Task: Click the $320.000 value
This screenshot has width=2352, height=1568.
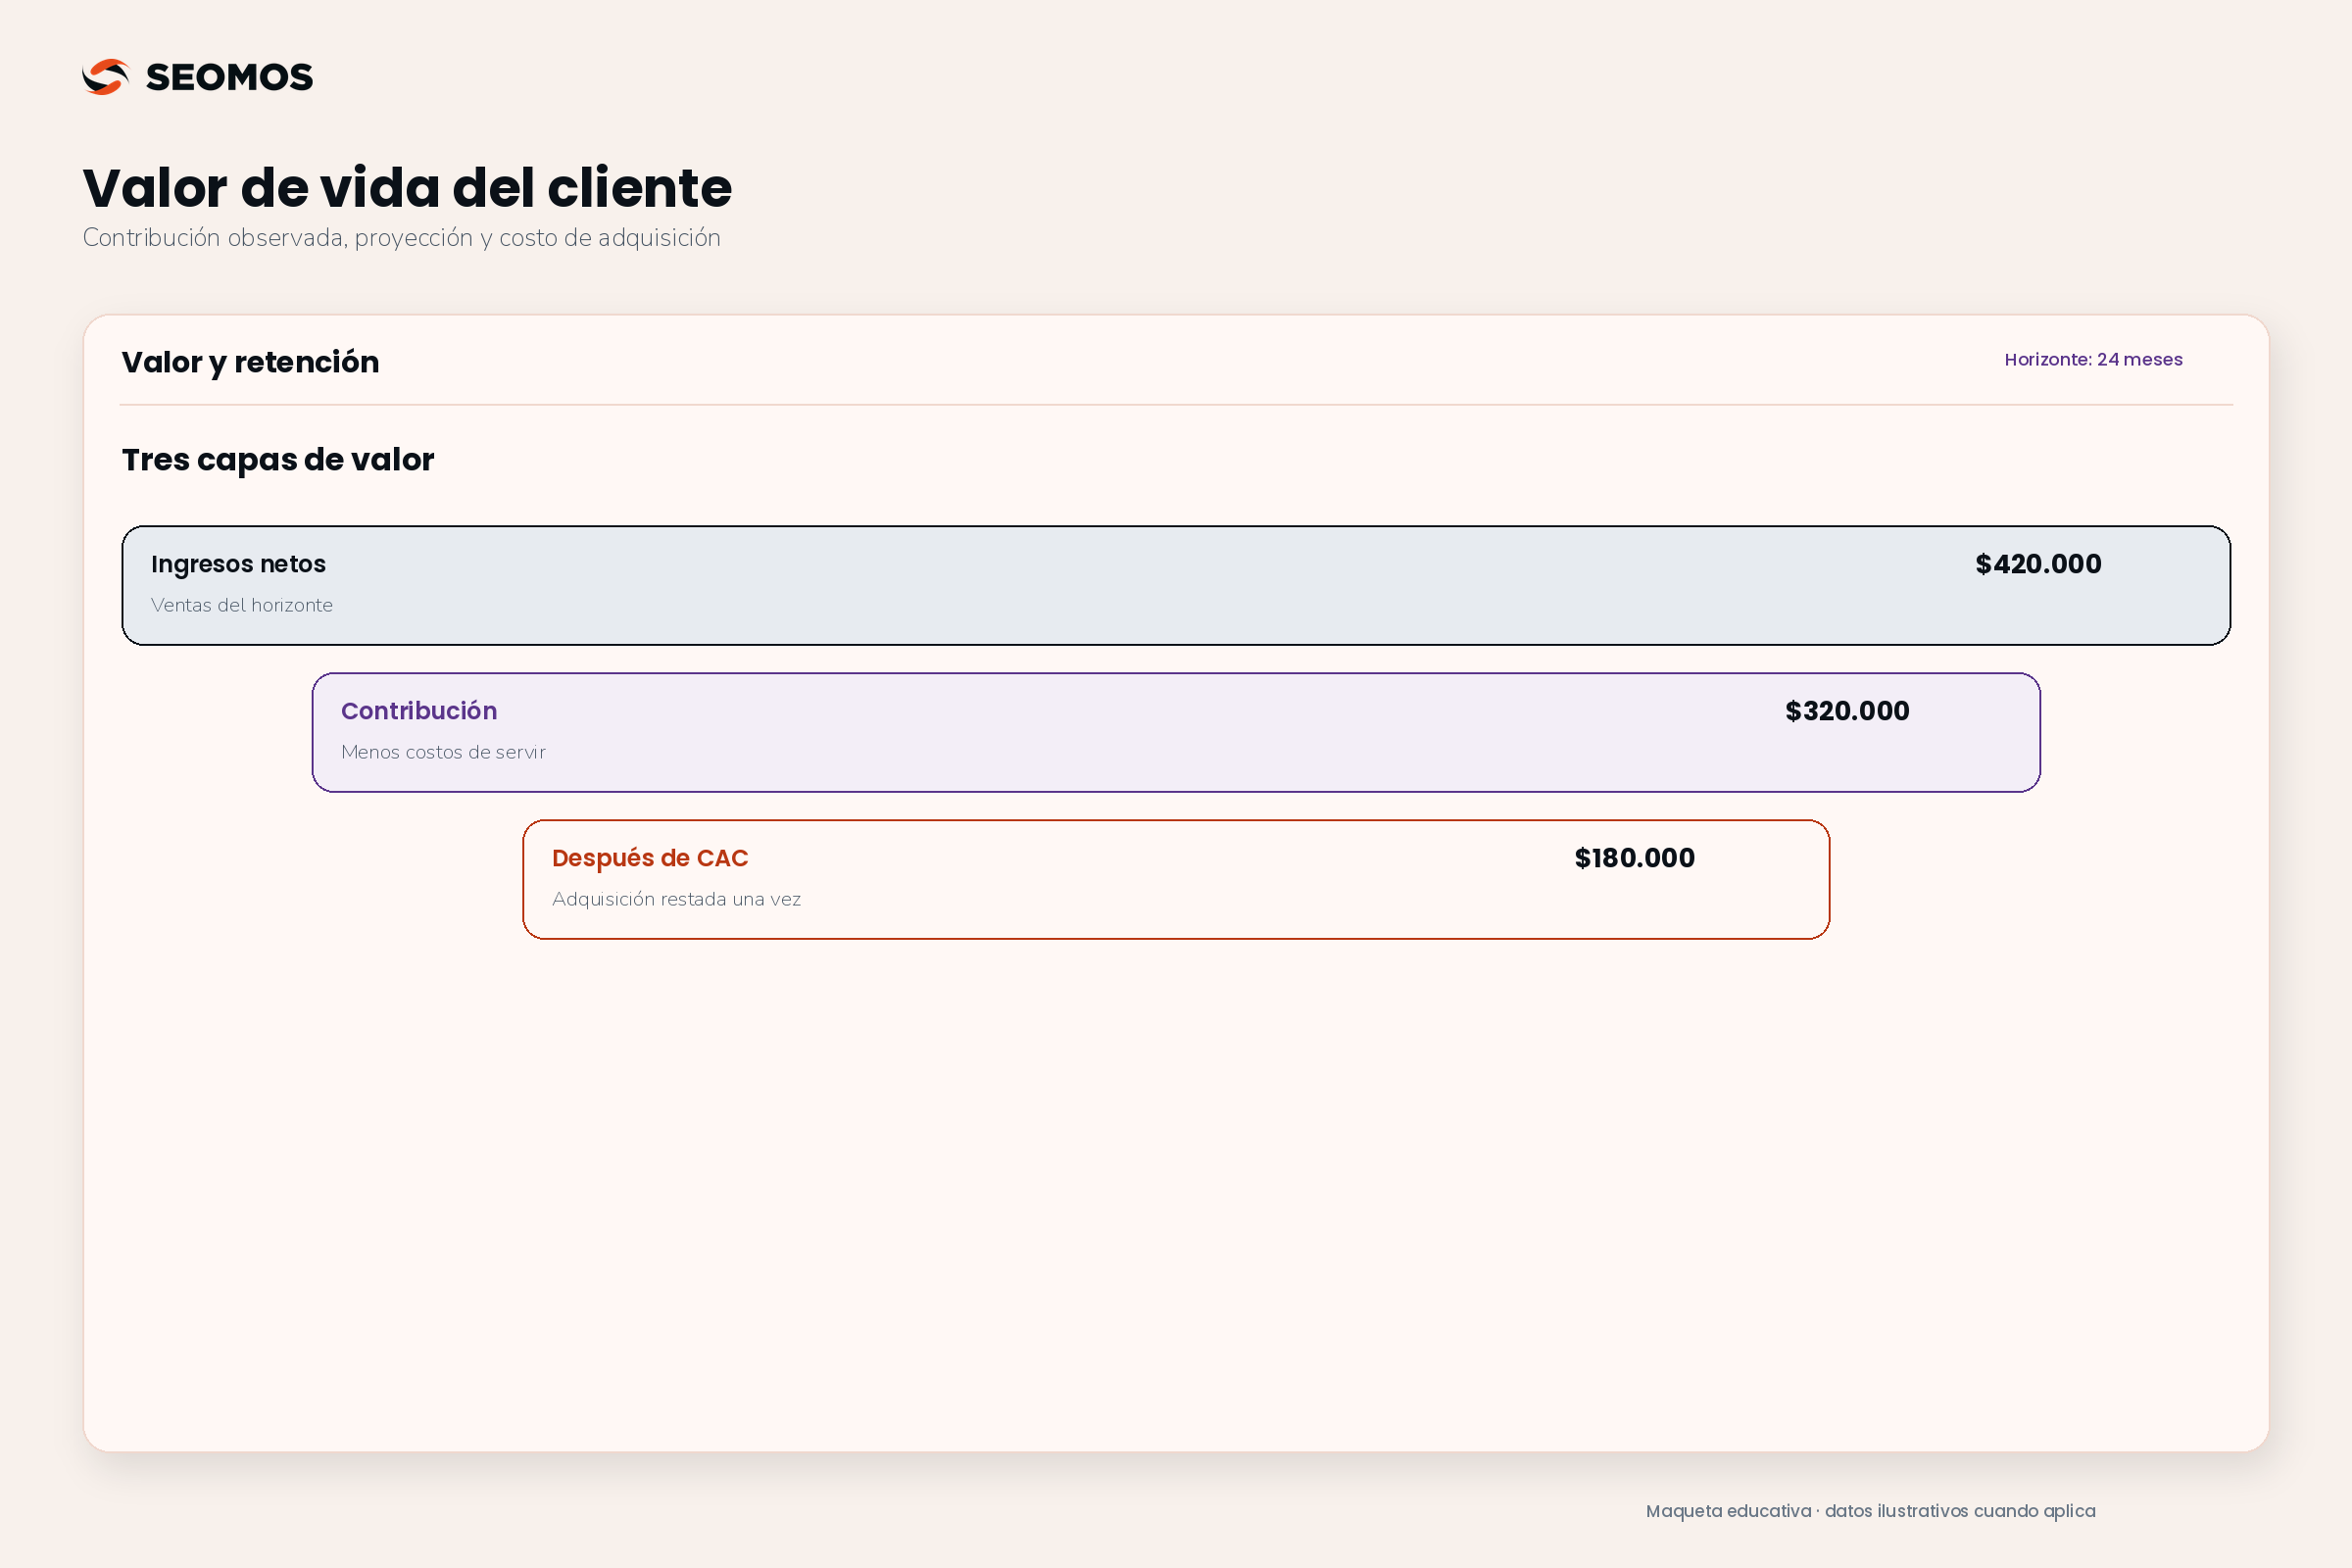Action: click(1847, 711)
